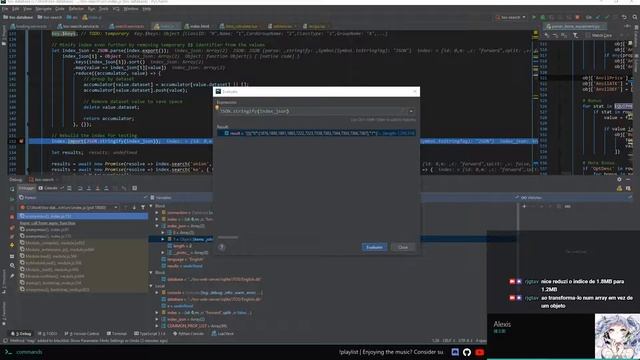Open the TODO tool window
The height and width of the screenshot is (360, 640).
(47, 333)
